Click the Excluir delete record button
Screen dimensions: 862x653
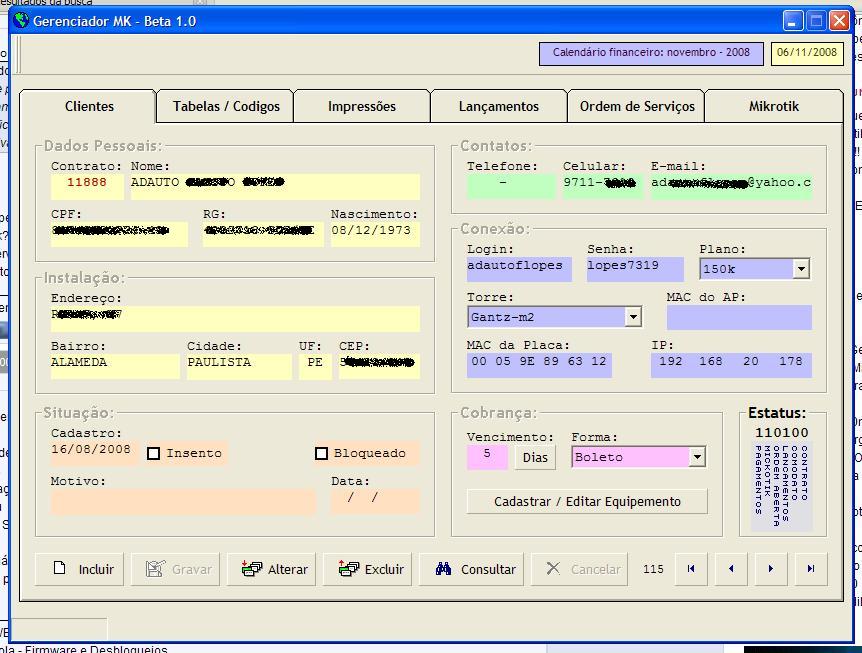371,569
